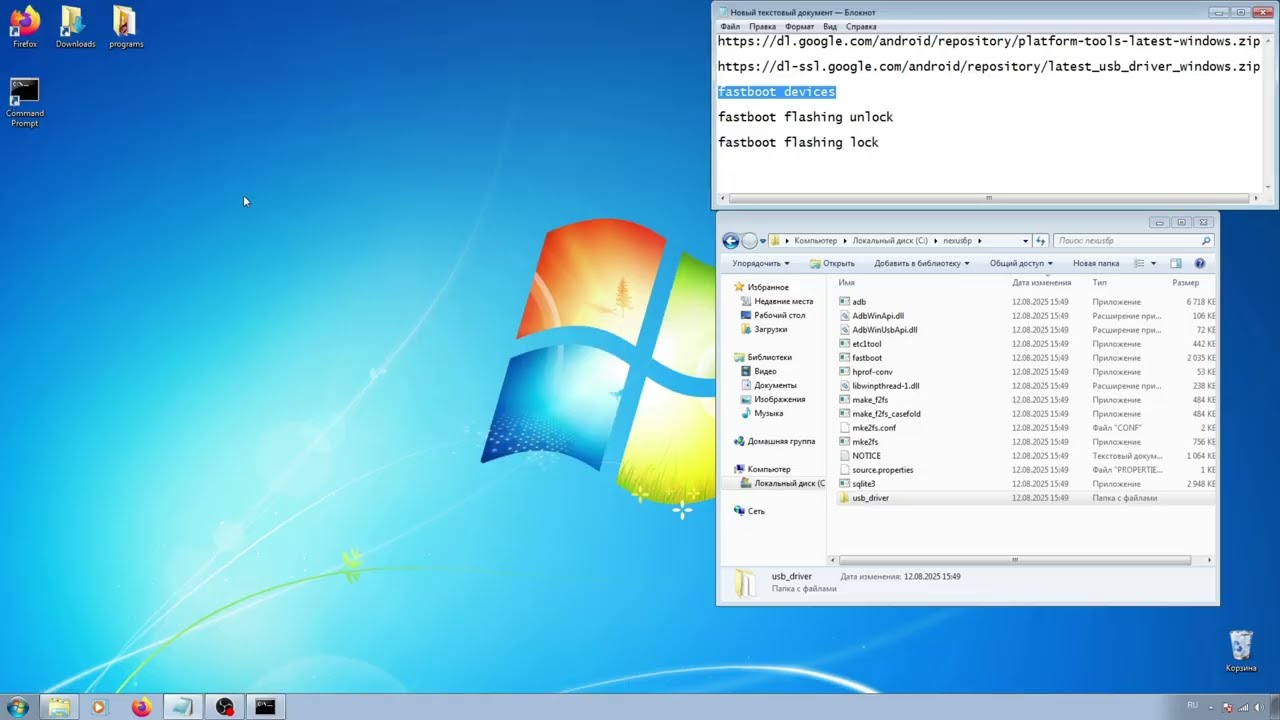Image resolution: width=1280 pixels, height=720 pixels.
Task: Open Документы library
Action: pos(775,385)
